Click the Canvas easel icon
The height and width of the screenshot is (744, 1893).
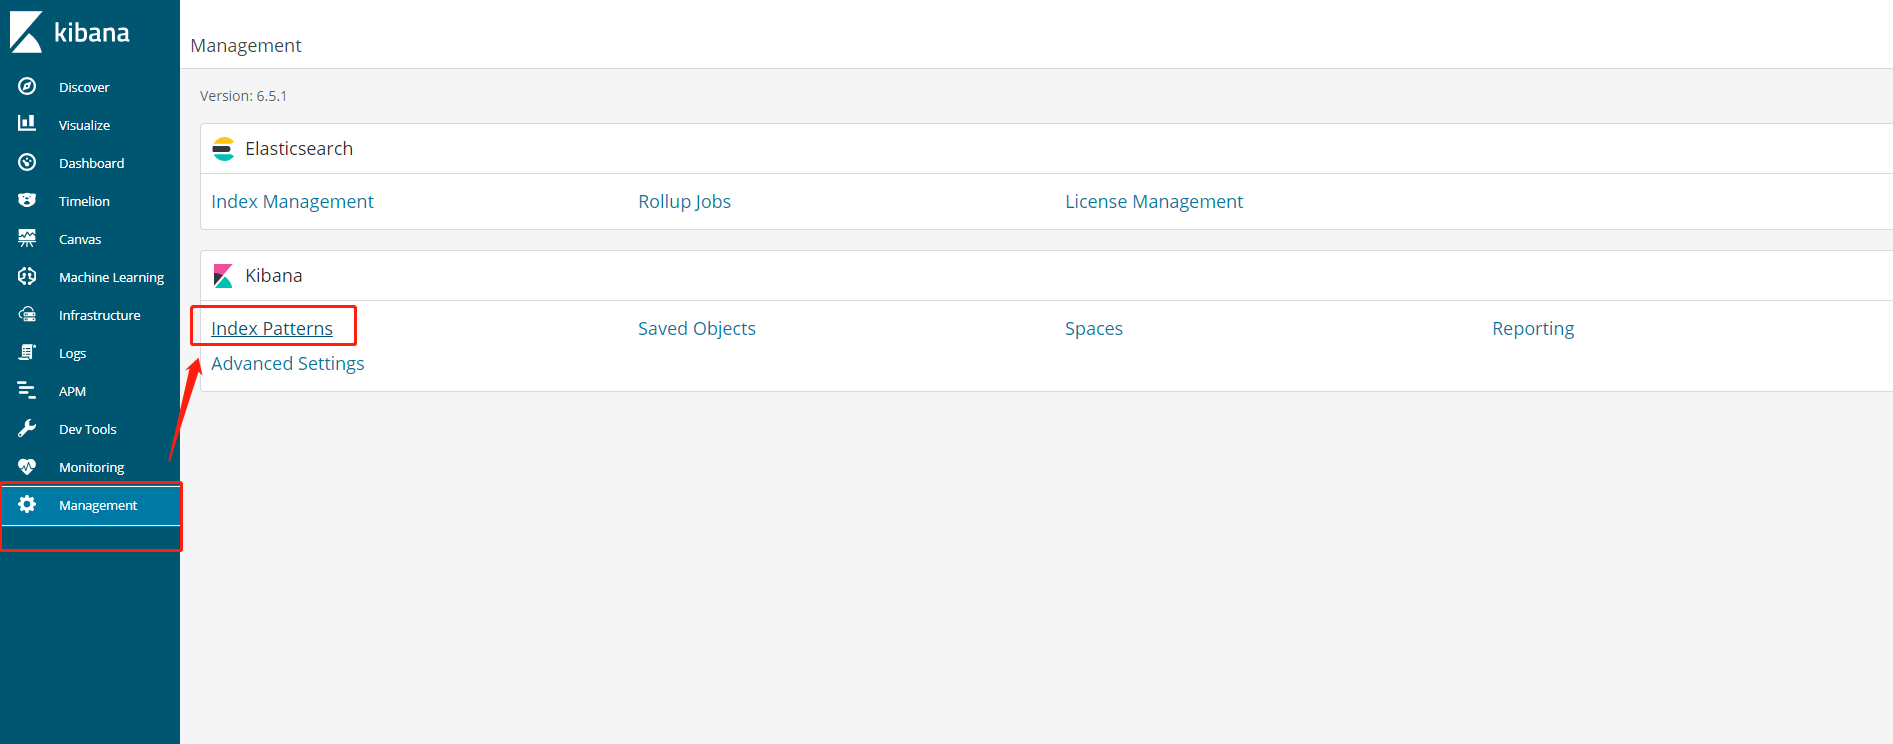(x=27, y=238)
